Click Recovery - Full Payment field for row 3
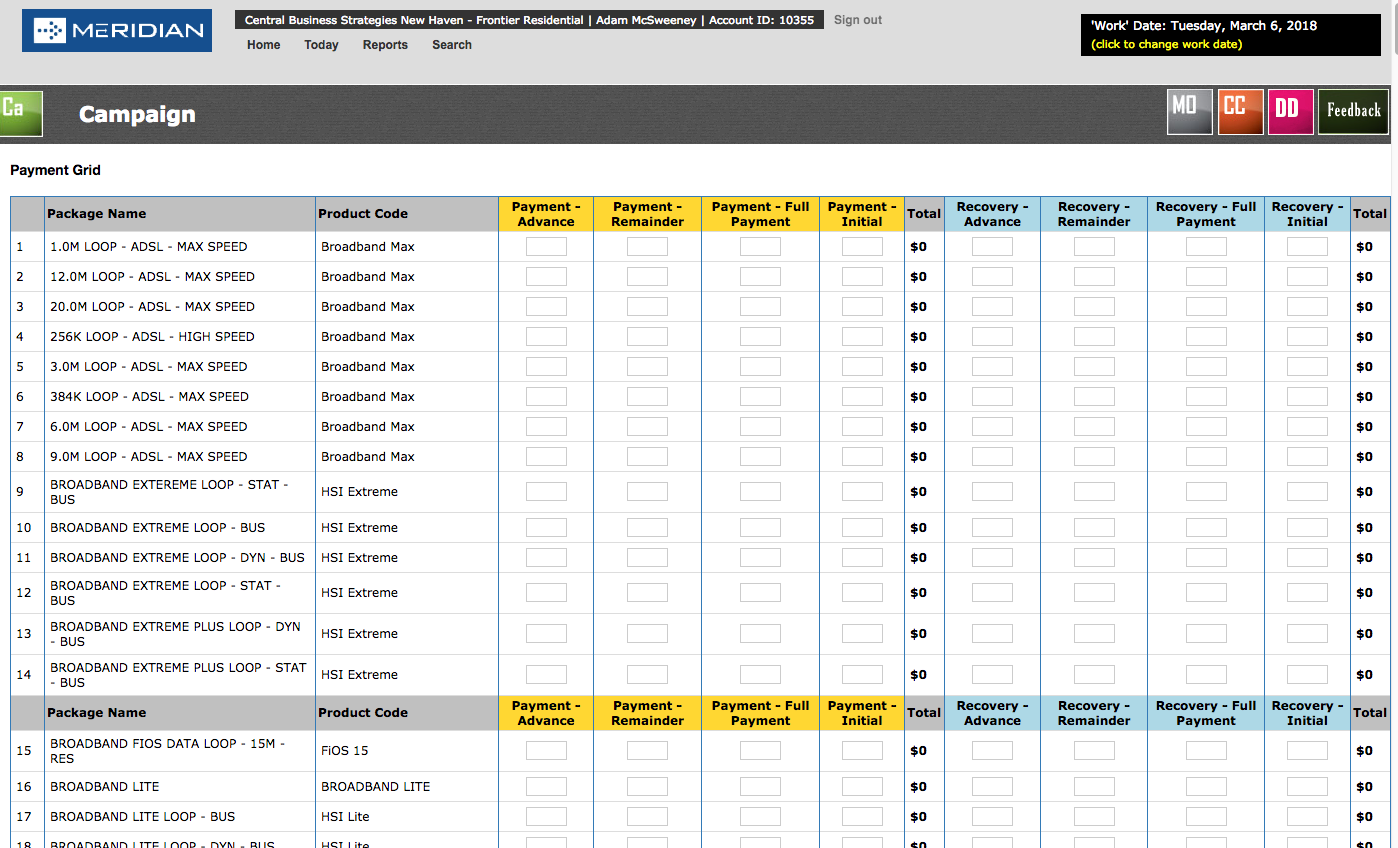Viewport: 1398px width, 848px height. click(1206, 307)
